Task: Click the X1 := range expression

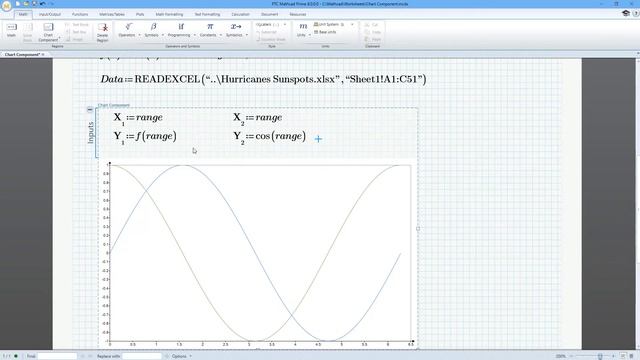Action: (138, 118)
